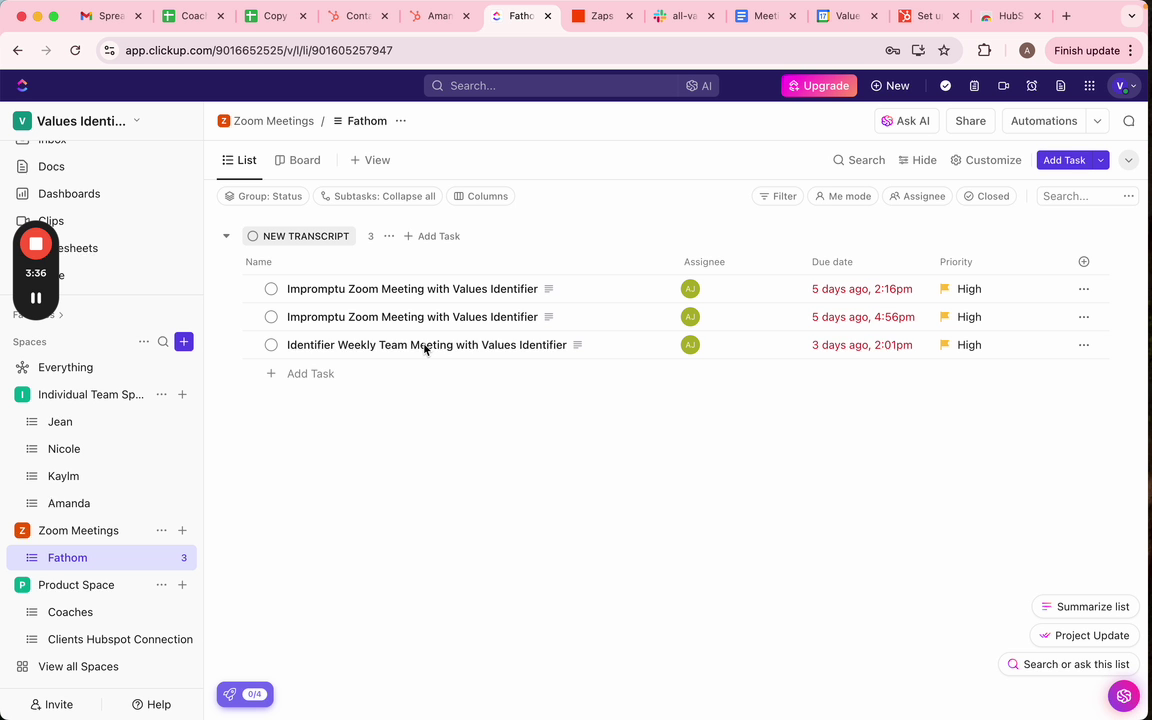This screenshot has width=1152, height=720.
Task: Click the pink Upgrade button
Action: click(819, 86)
